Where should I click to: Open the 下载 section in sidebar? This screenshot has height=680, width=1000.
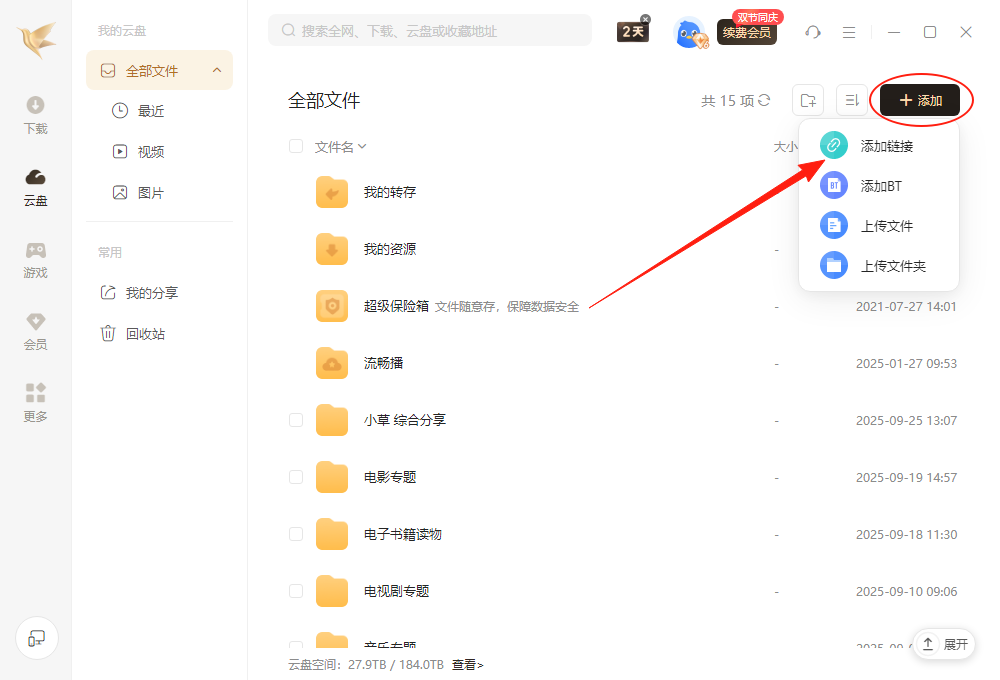pyautogui.click(x=35, y=114)
